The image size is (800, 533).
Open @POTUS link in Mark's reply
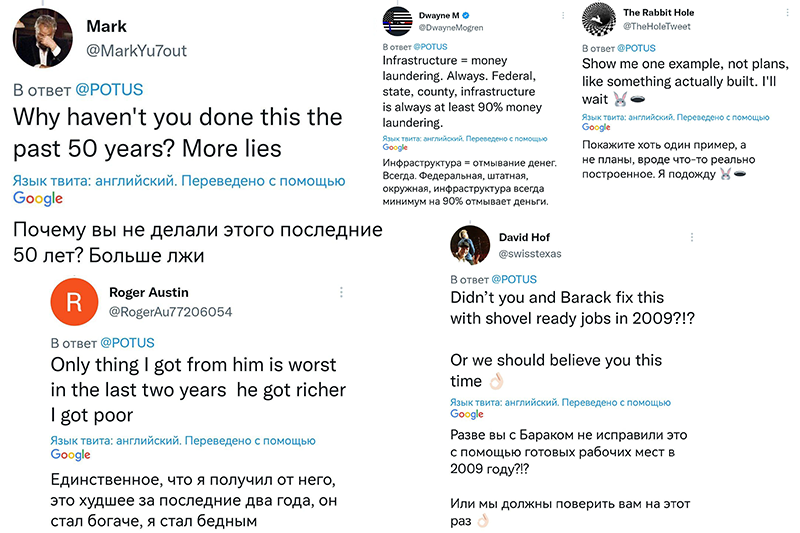pos(109,90)
